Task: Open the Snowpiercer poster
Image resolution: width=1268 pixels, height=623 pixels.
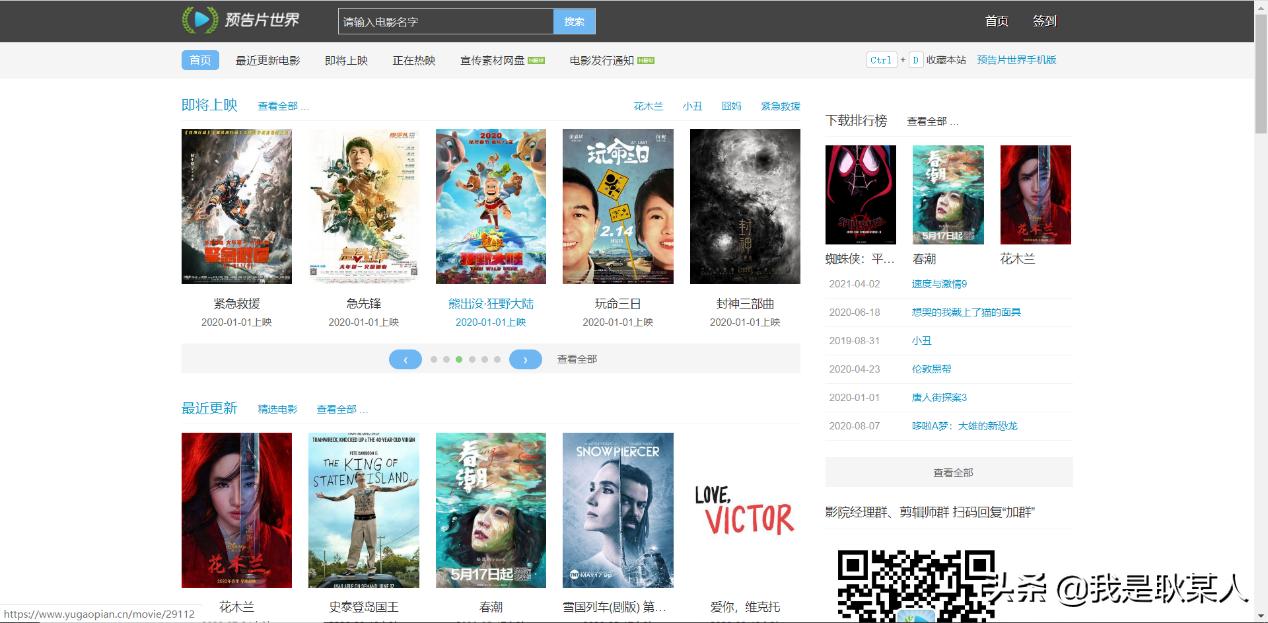Action: tap(618, 510)
